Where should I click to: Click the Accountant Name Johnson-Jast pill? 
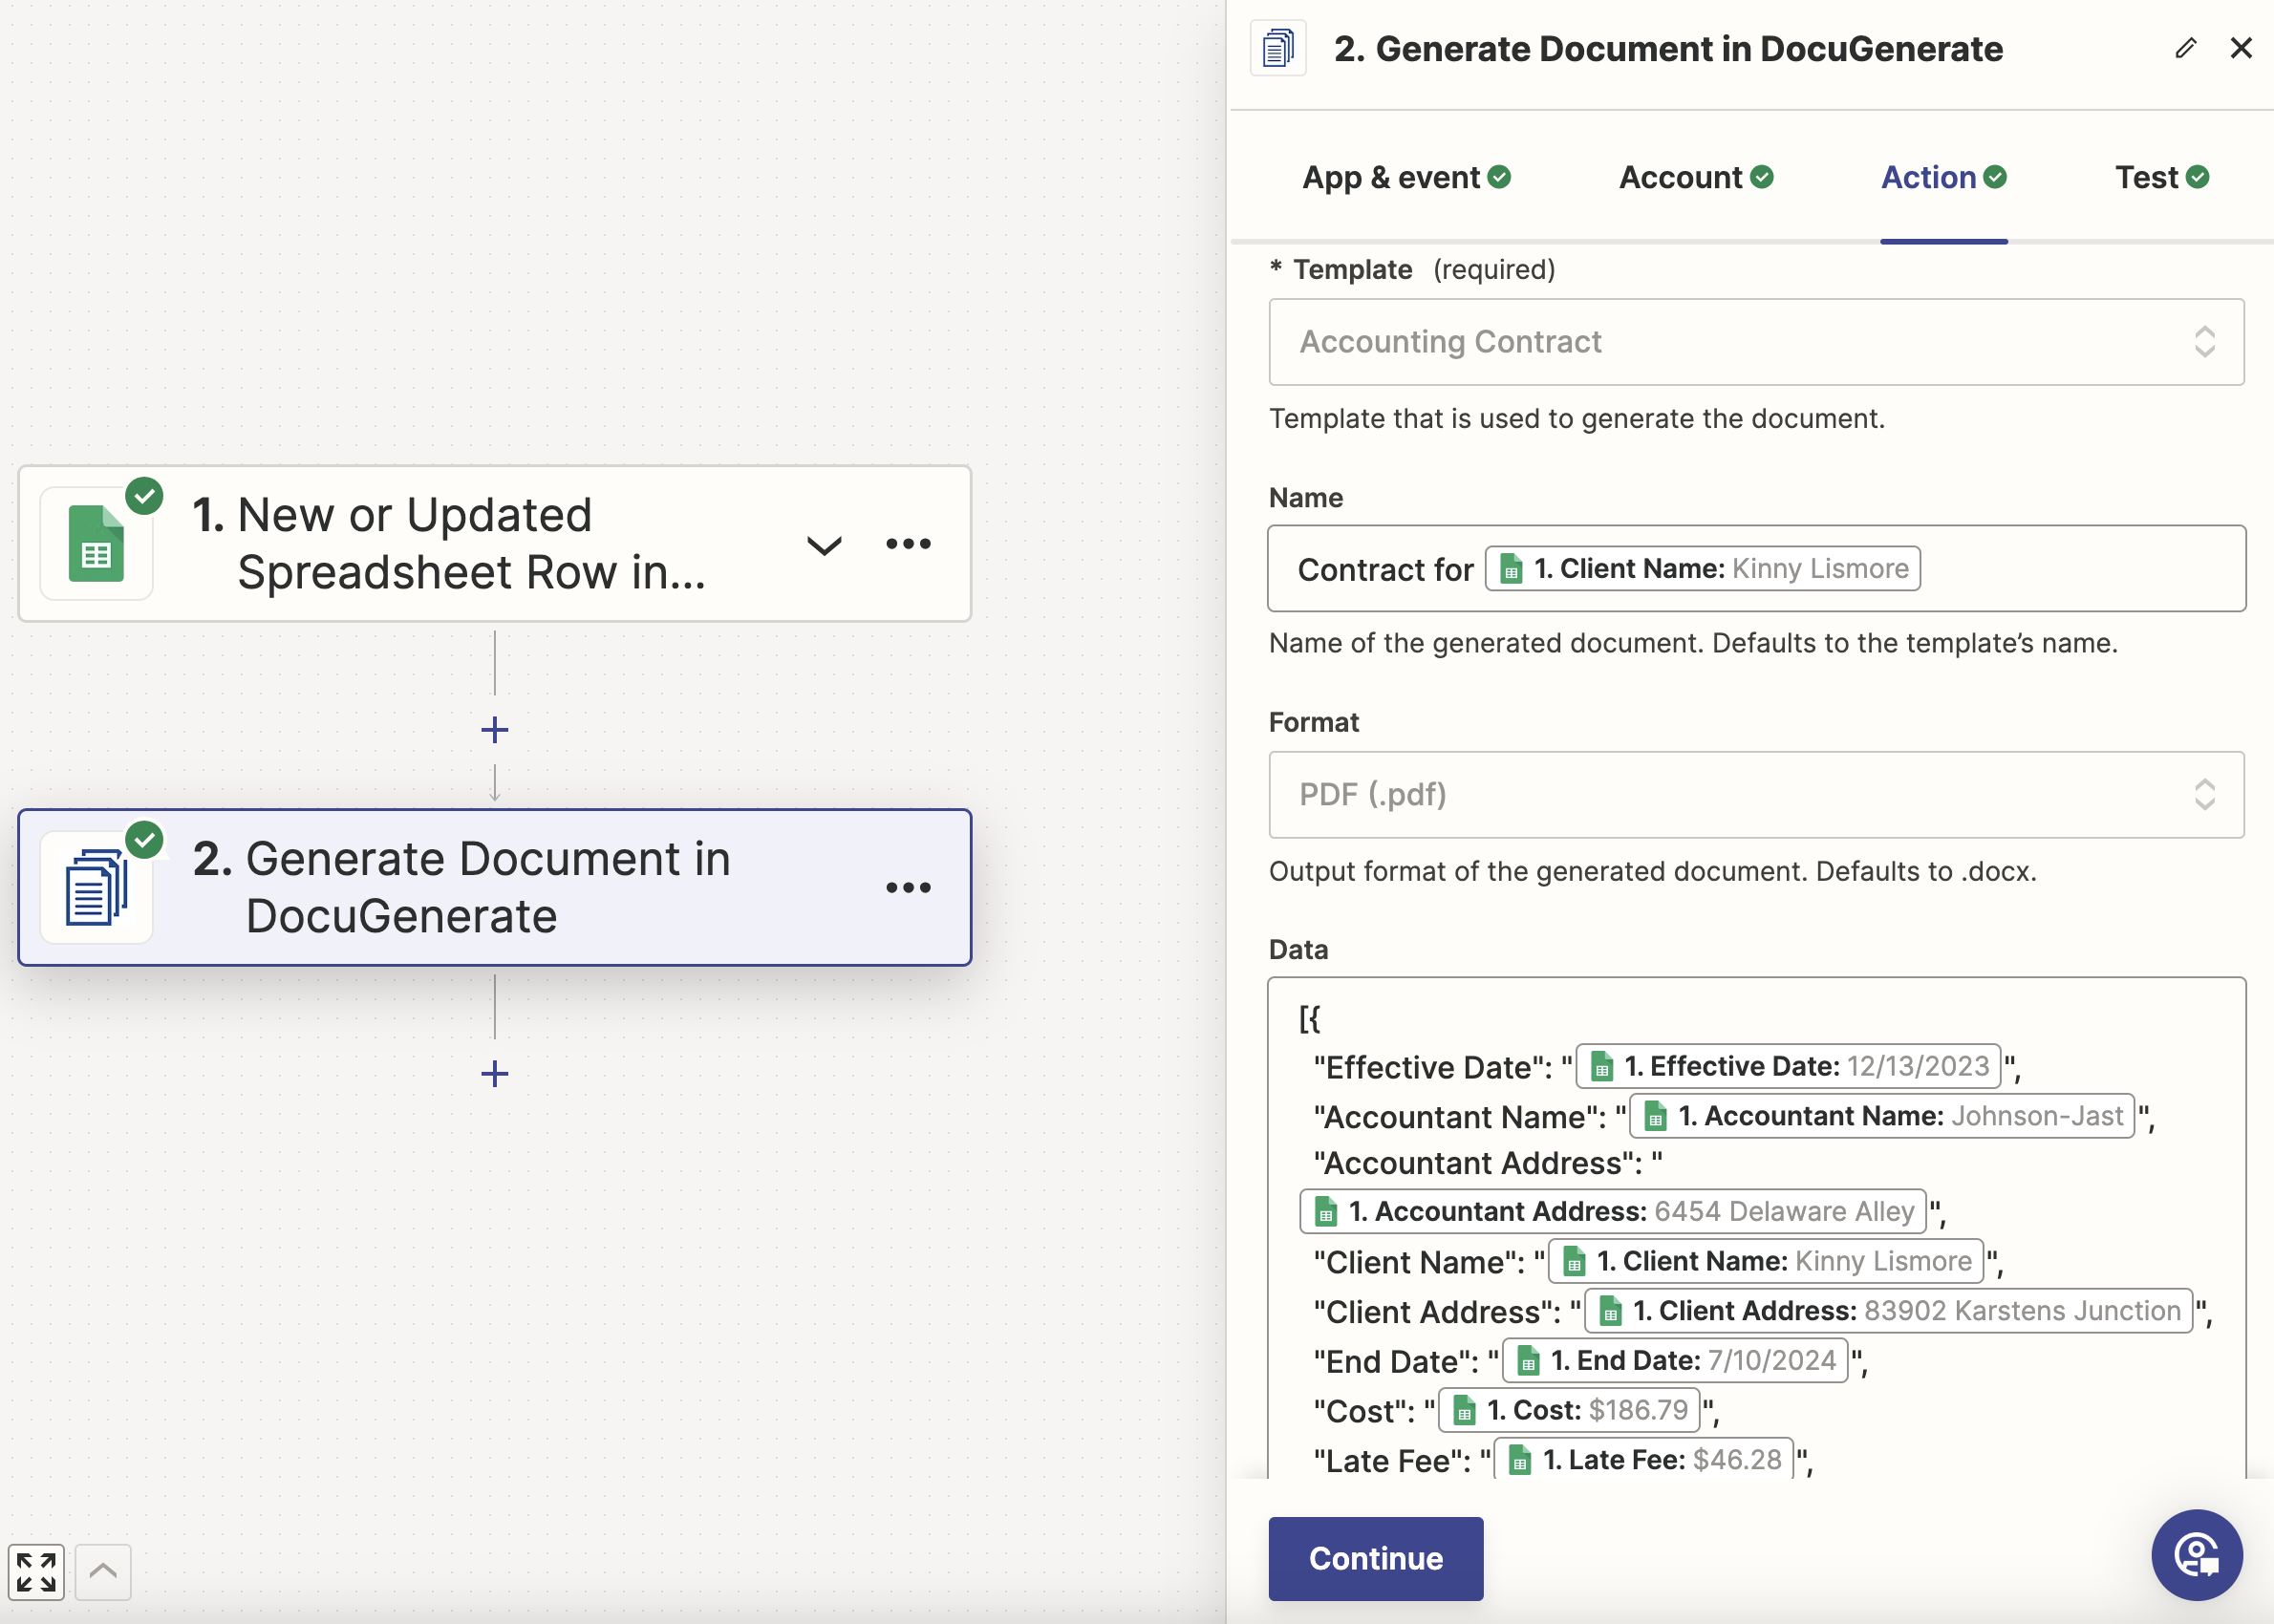(1882, 1115)
